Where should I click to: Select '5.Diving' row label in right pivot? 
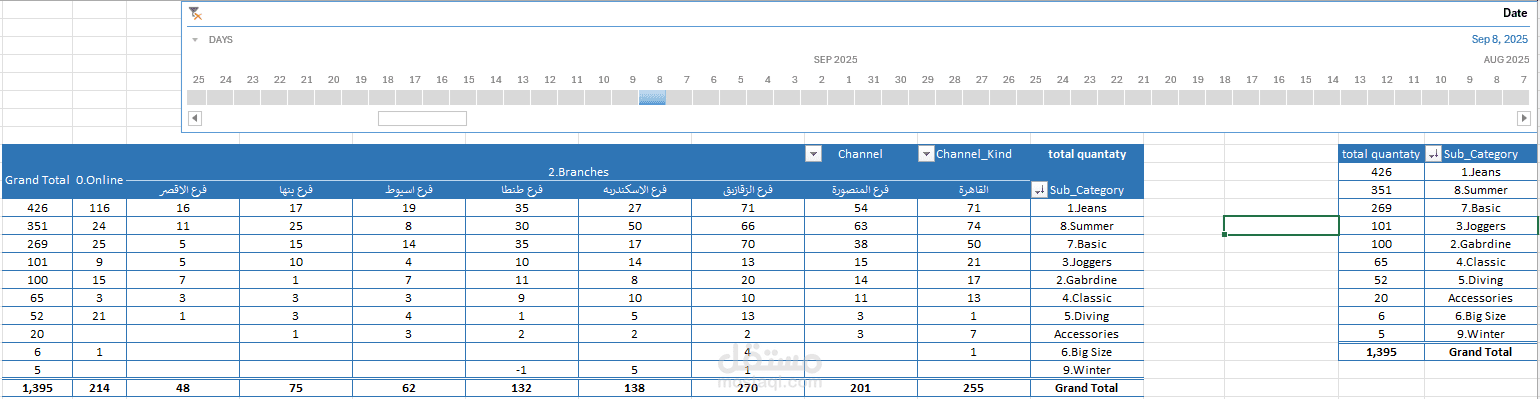1481,280
